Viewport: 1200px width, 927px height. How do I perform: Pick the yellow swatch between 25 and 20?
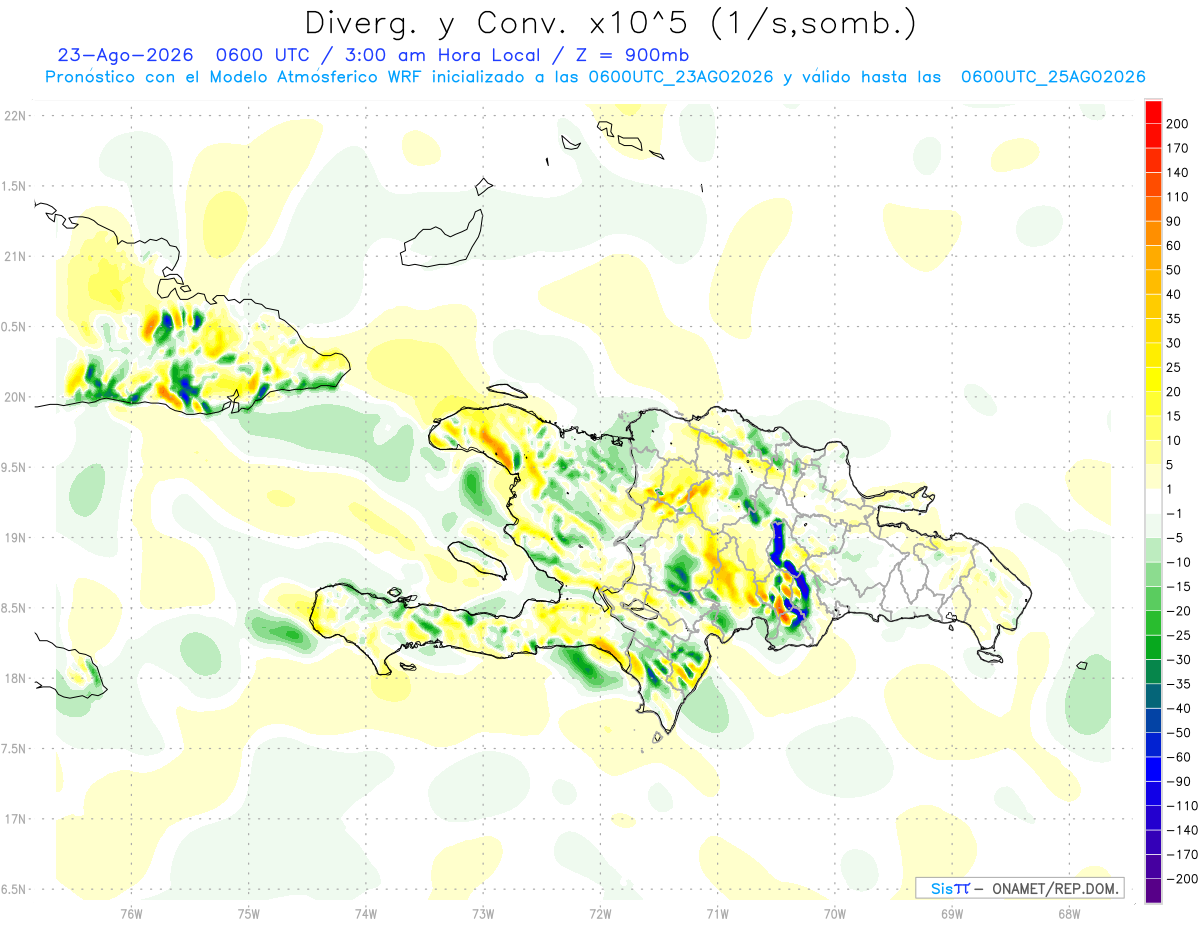[x=1153, y=380]
